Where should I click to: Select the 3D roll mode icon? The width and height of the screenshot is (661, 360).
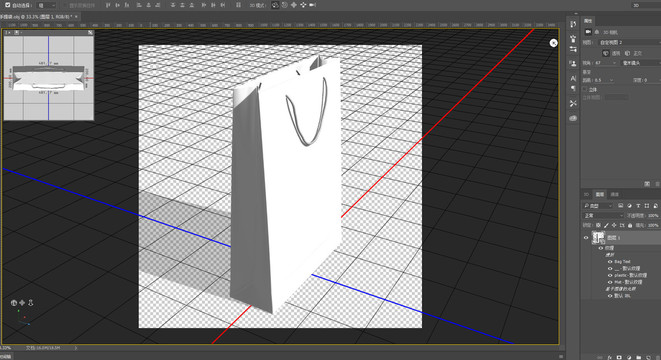(x=285, y=5)
